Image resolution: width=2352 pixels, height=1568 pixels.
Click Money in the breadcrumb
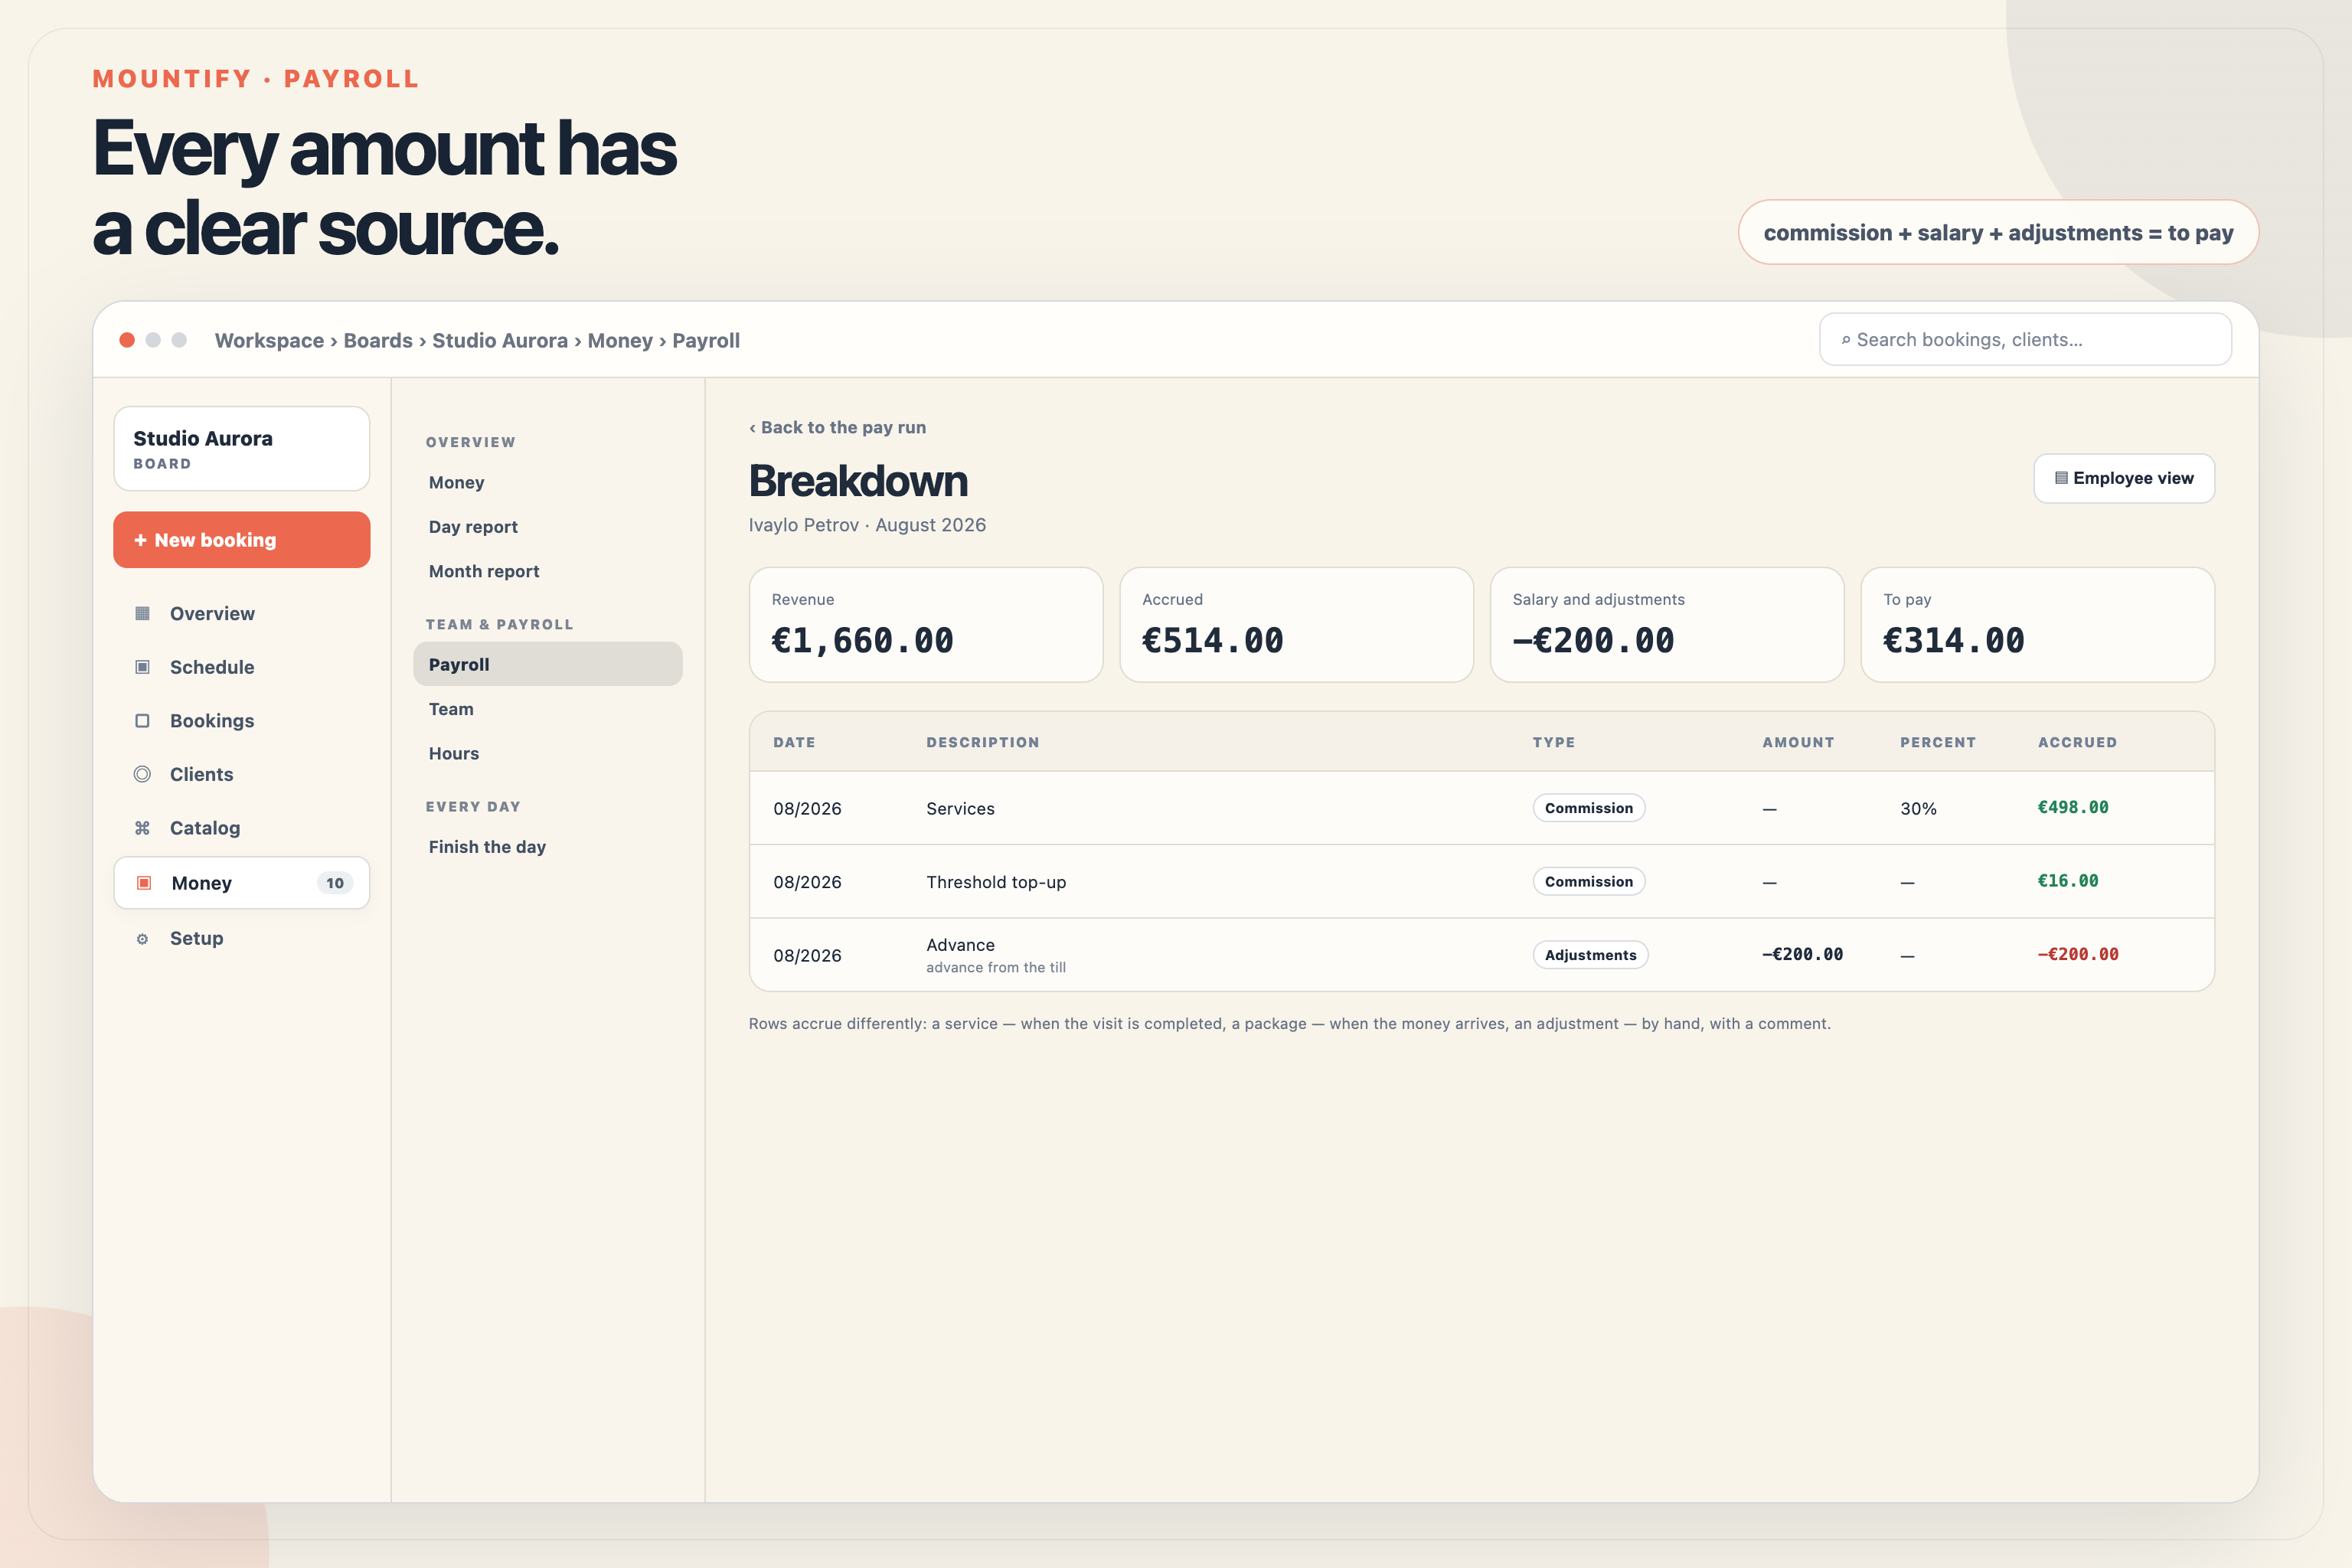(x=620, y=340)
